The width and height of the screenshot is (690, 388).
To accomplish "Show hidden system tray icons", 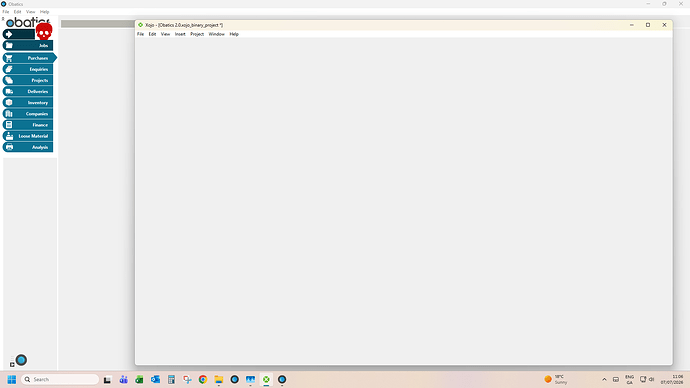I will pos(604,379).
